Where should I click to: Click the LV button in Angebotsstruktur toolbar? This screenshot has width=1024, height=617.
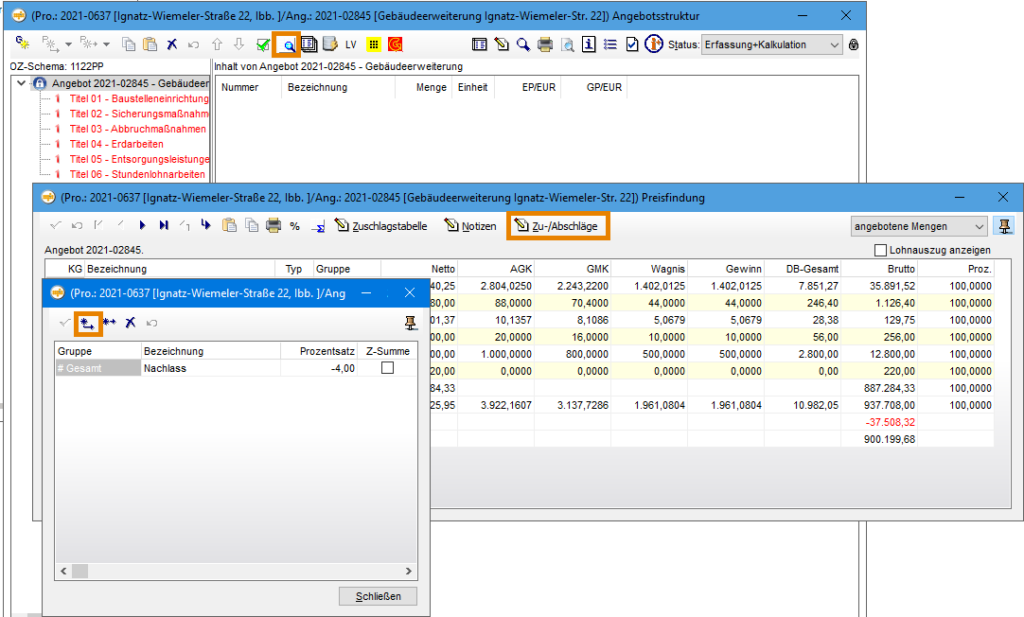point(351,44)
